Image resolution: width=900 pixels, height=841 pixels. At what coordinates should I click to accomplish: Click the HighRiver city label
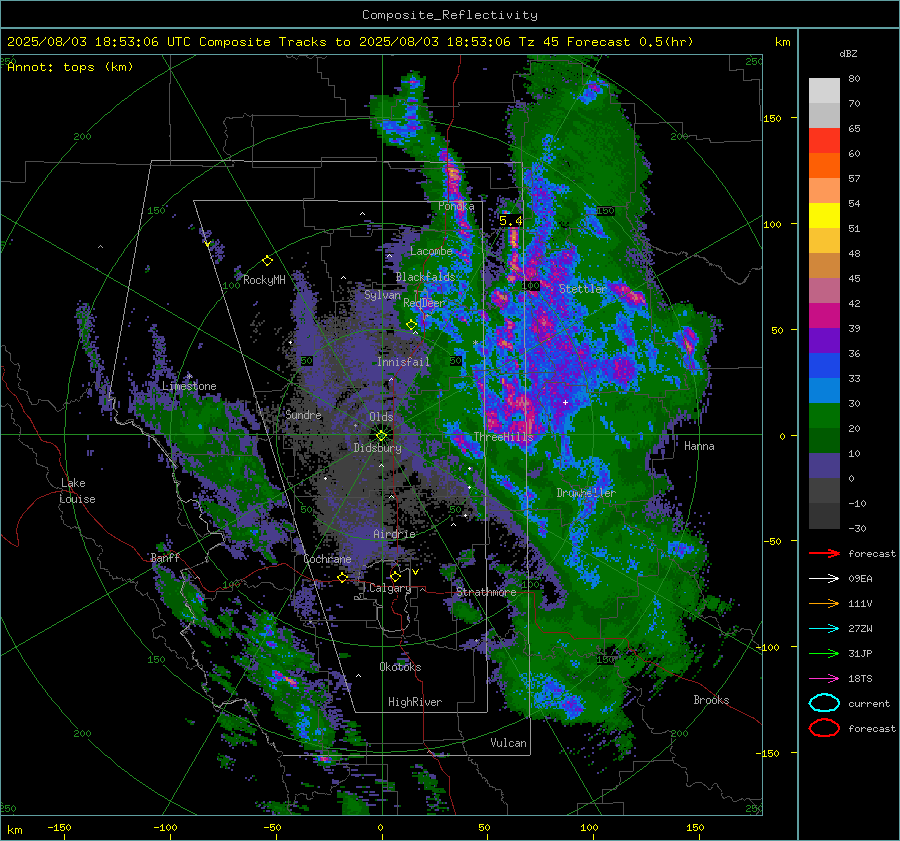[415, 702]
